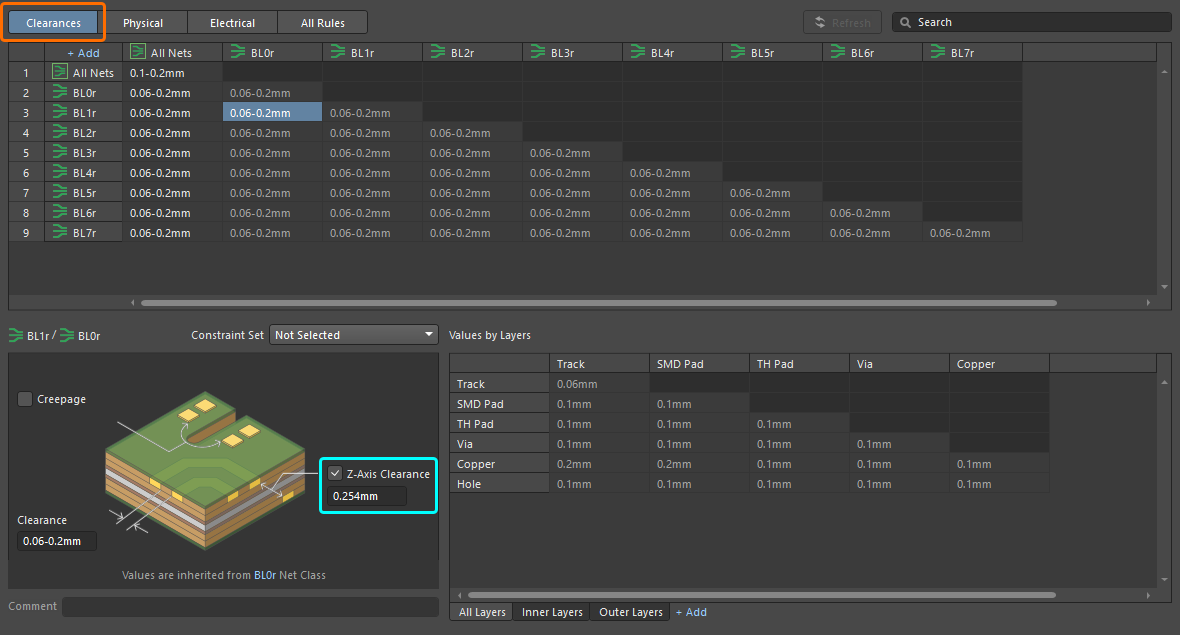The image size is (1180, 635).
Task: Click the All Nets icon in row 1
Action: 60,72
